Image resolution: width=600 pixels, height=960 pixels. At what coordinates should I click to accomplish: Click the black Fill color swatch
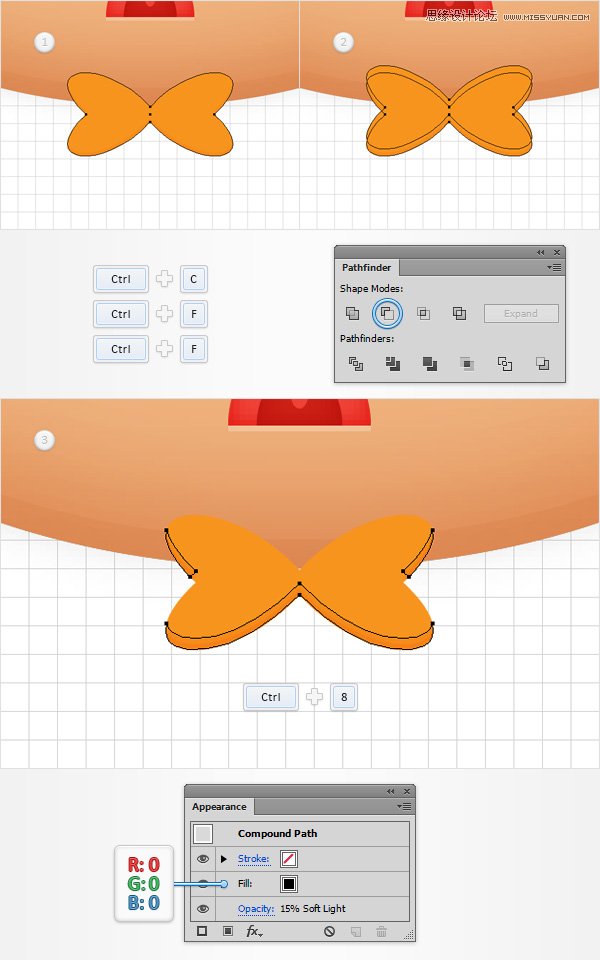[289, 884]
